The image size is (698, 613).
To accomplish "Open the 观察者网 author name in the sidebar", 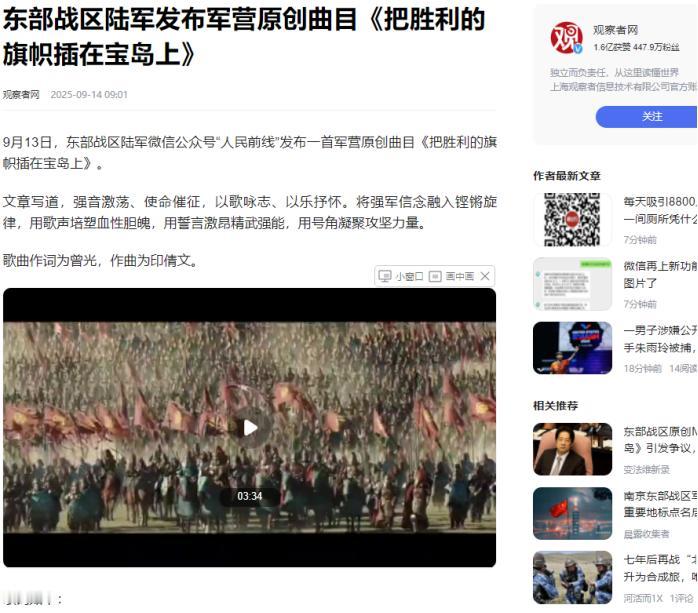I will pyautogui.click(x=615, y=30).
